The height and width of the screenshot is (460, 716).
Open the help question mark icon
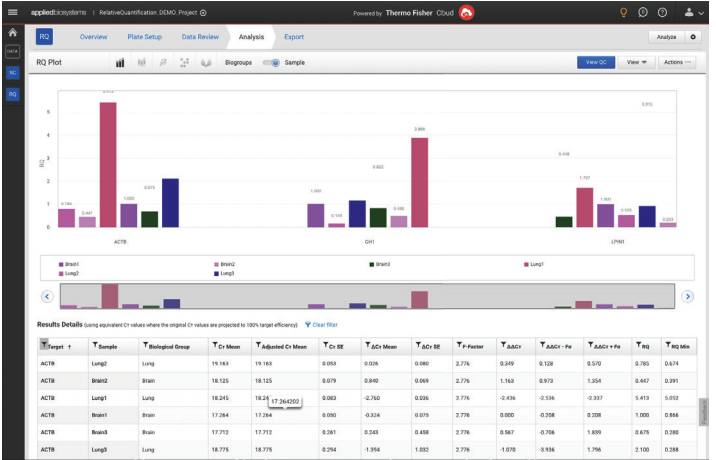pos(662,12)
